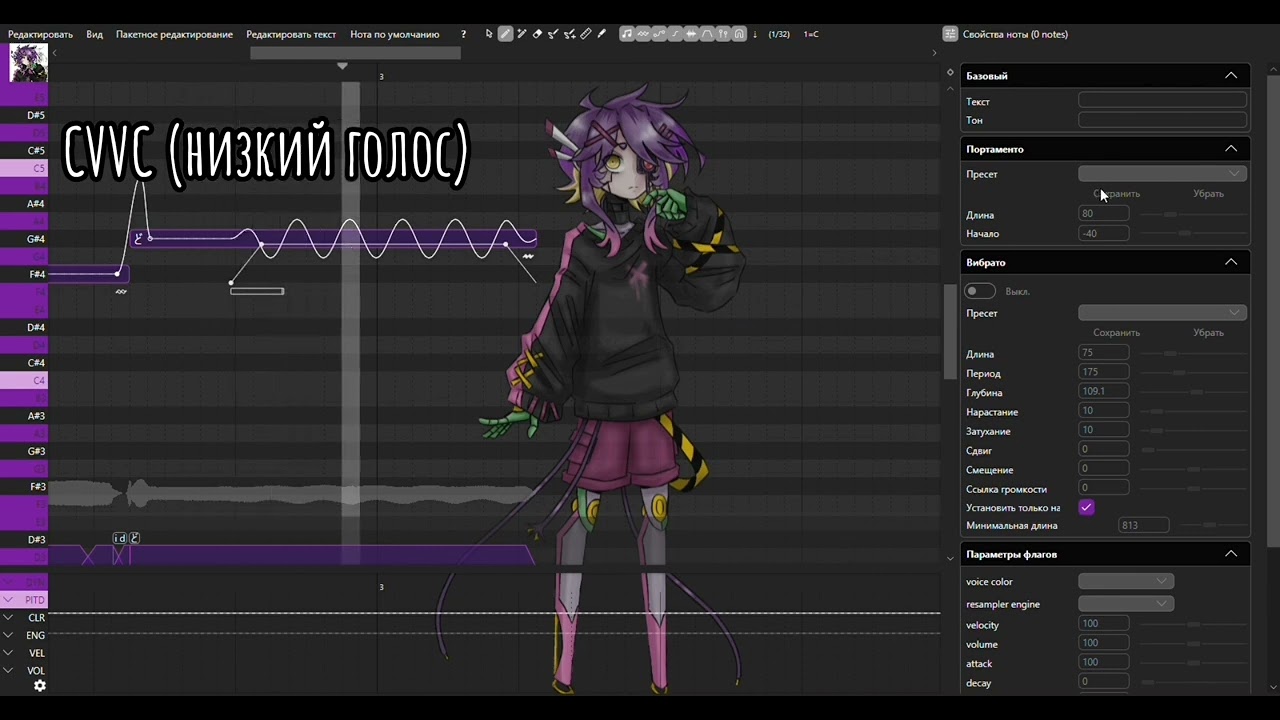Select the knife tool
1280x720 pixels.
pyautogui.click(x=601, y=34)
